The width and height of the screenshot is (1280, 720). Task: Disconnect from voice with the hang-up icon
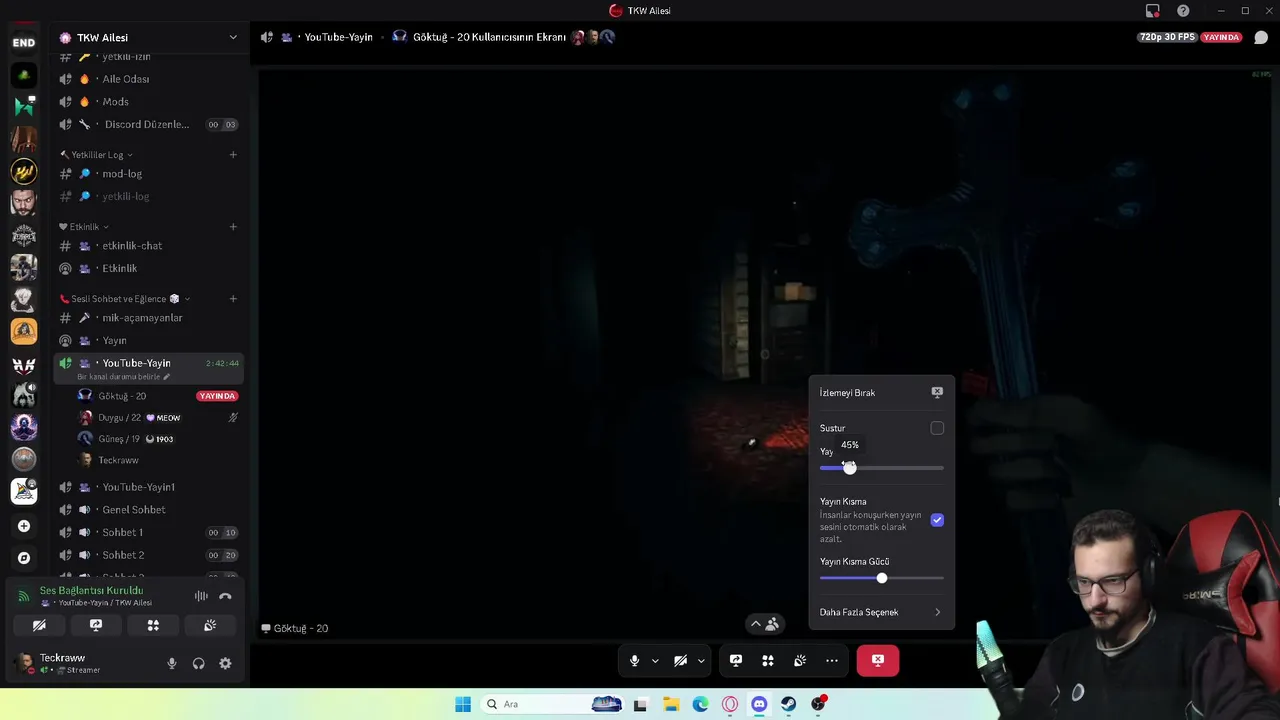225,596
